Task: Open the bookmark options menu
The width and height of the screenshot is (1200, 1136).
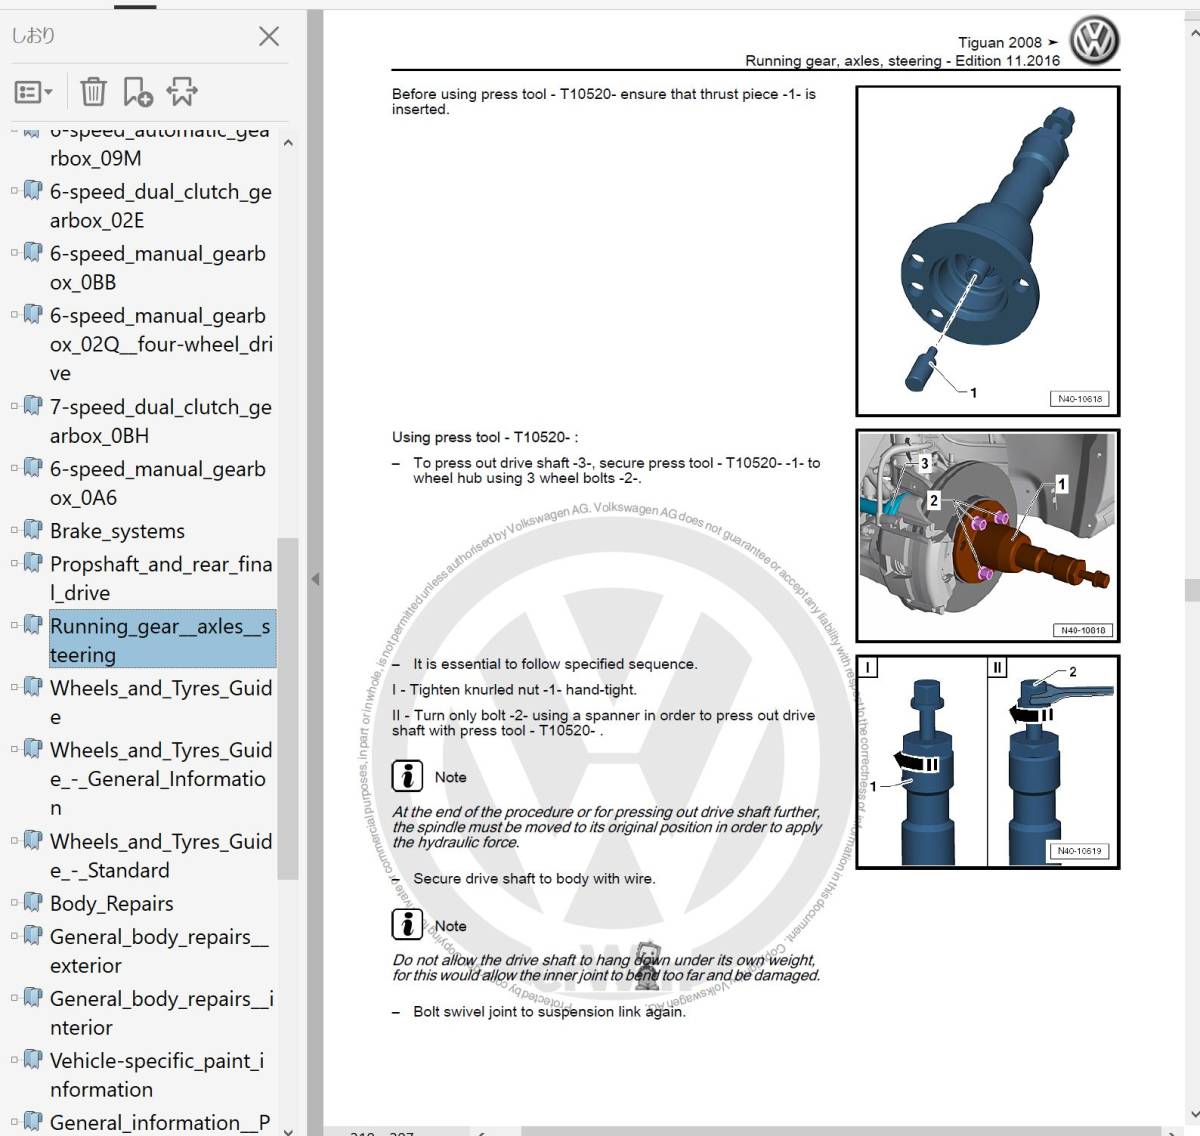Action: click(x=34, y=92)
